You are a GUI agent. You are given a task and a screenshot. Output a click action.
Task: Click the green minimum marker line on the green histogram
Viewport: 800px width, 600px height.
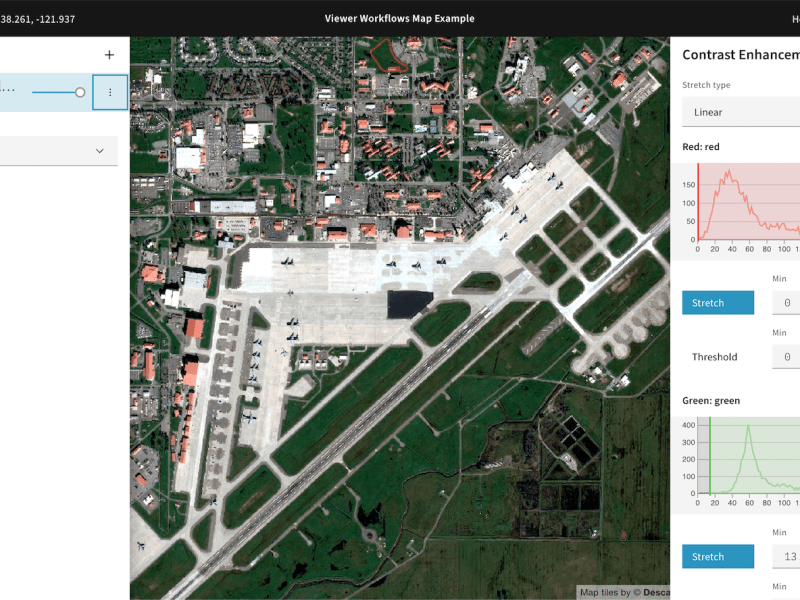pyautogui.click(x=710, y=458)
